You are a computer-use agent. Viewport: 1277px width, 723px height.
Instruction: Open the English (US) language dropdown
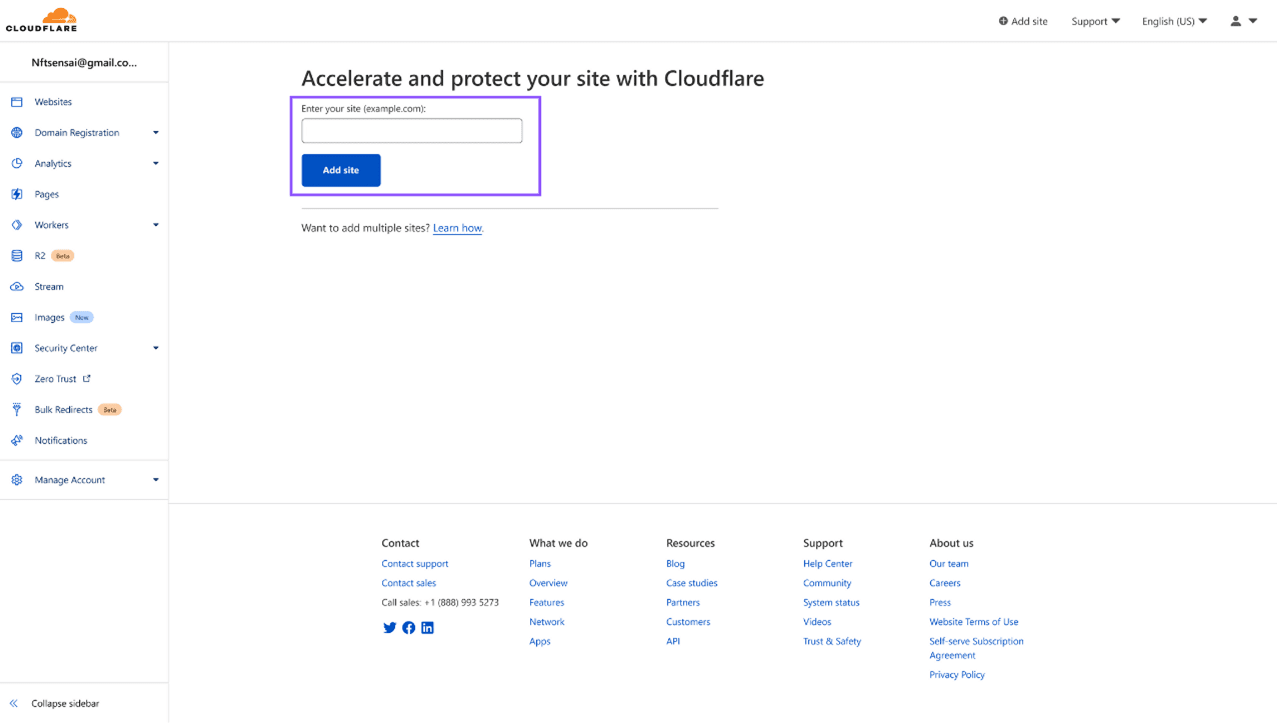pos(1175,21)
